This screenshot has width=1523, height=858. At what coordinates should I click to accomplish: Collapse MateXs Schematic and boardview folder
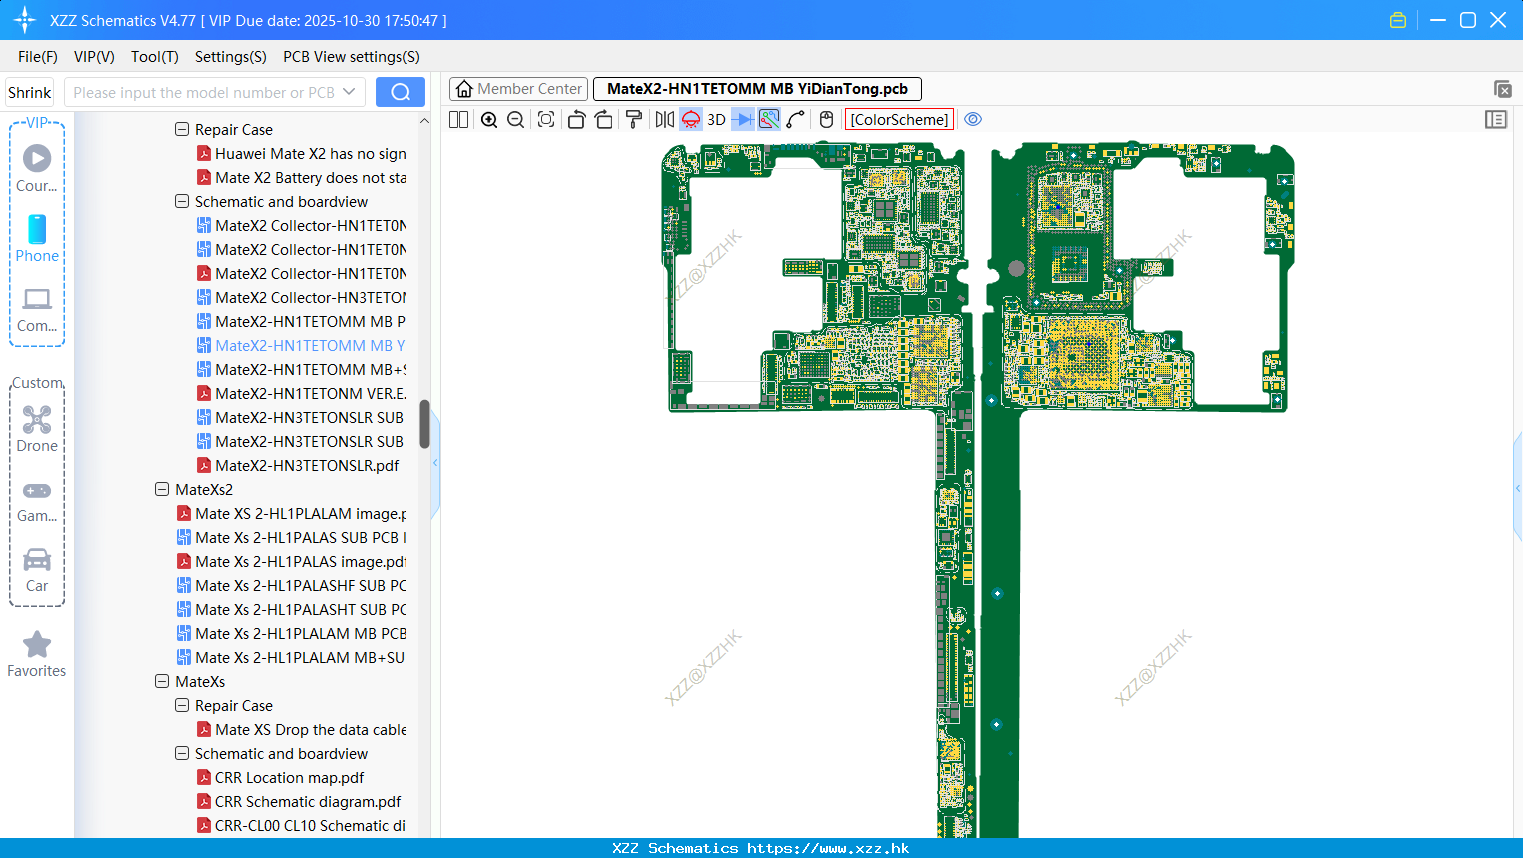point(182,753)
